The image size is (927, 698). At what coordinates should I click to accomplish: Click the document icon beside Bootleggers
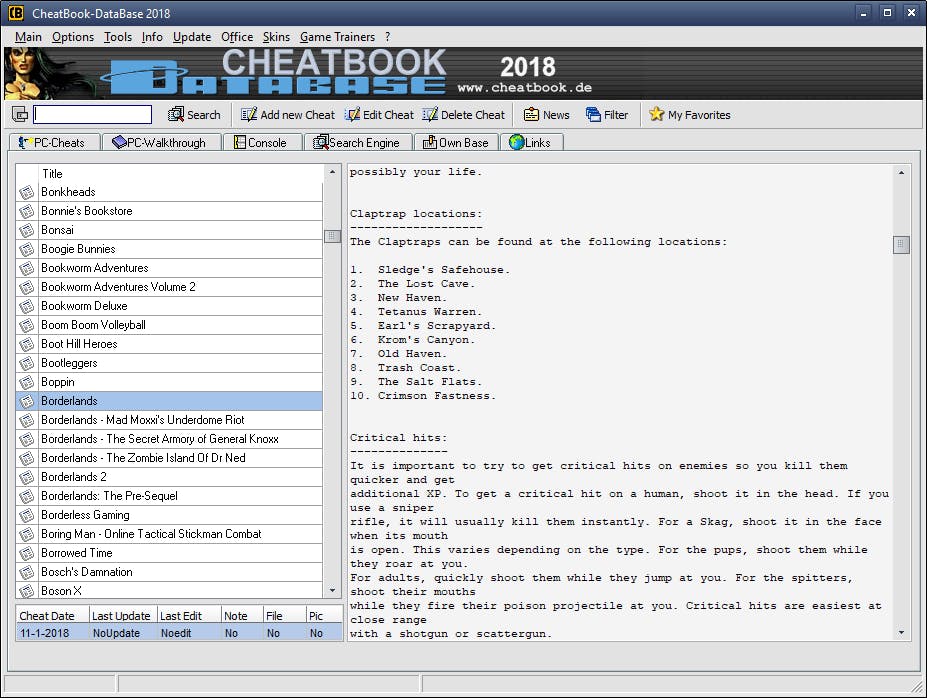point(27,363)
